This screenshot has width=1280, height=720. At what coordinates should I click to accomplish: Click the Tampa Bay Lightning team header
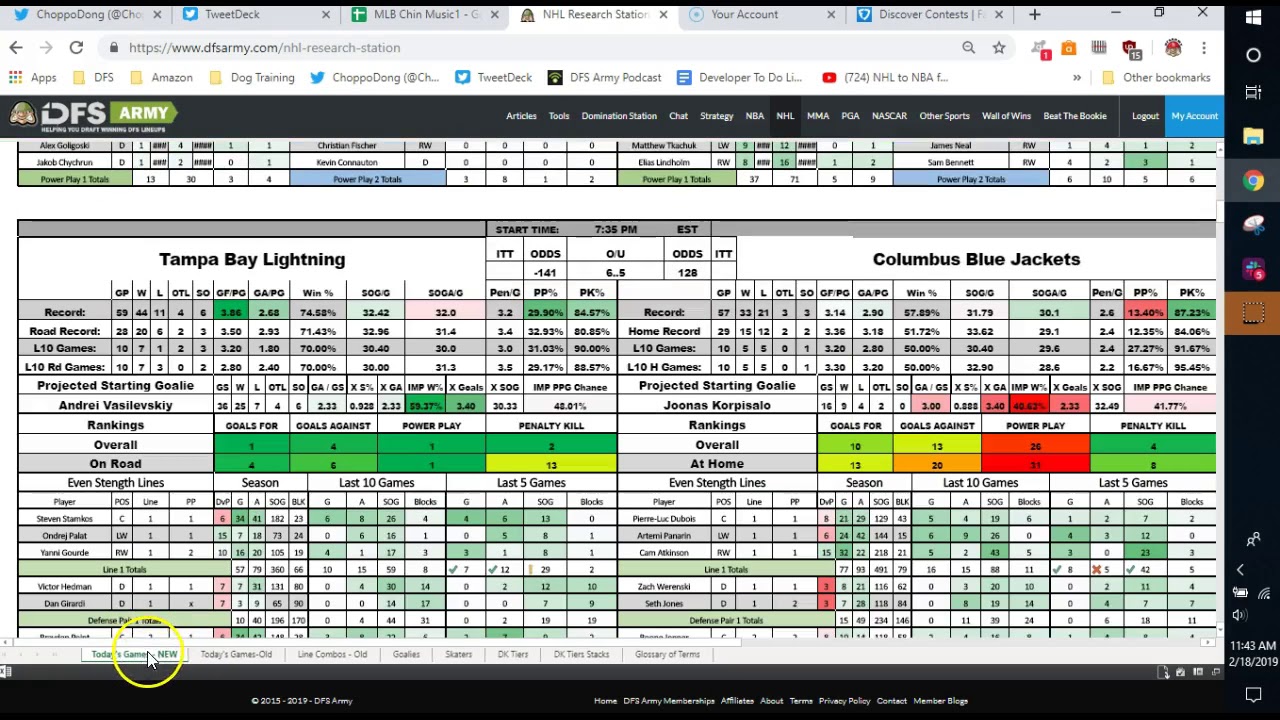point(252,260)
